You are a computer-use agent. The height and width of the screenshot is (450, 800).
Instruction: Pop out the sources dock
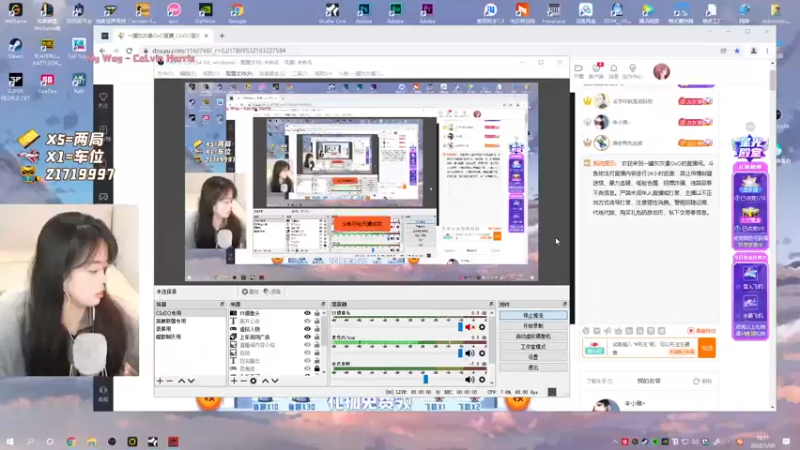tap(323, 304)
